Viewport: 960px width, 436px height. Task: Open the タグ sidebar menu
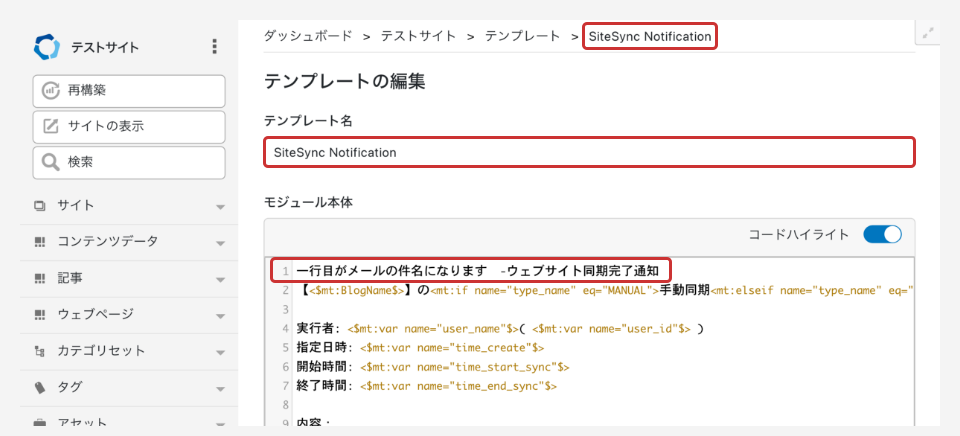(x=70, y=387)
